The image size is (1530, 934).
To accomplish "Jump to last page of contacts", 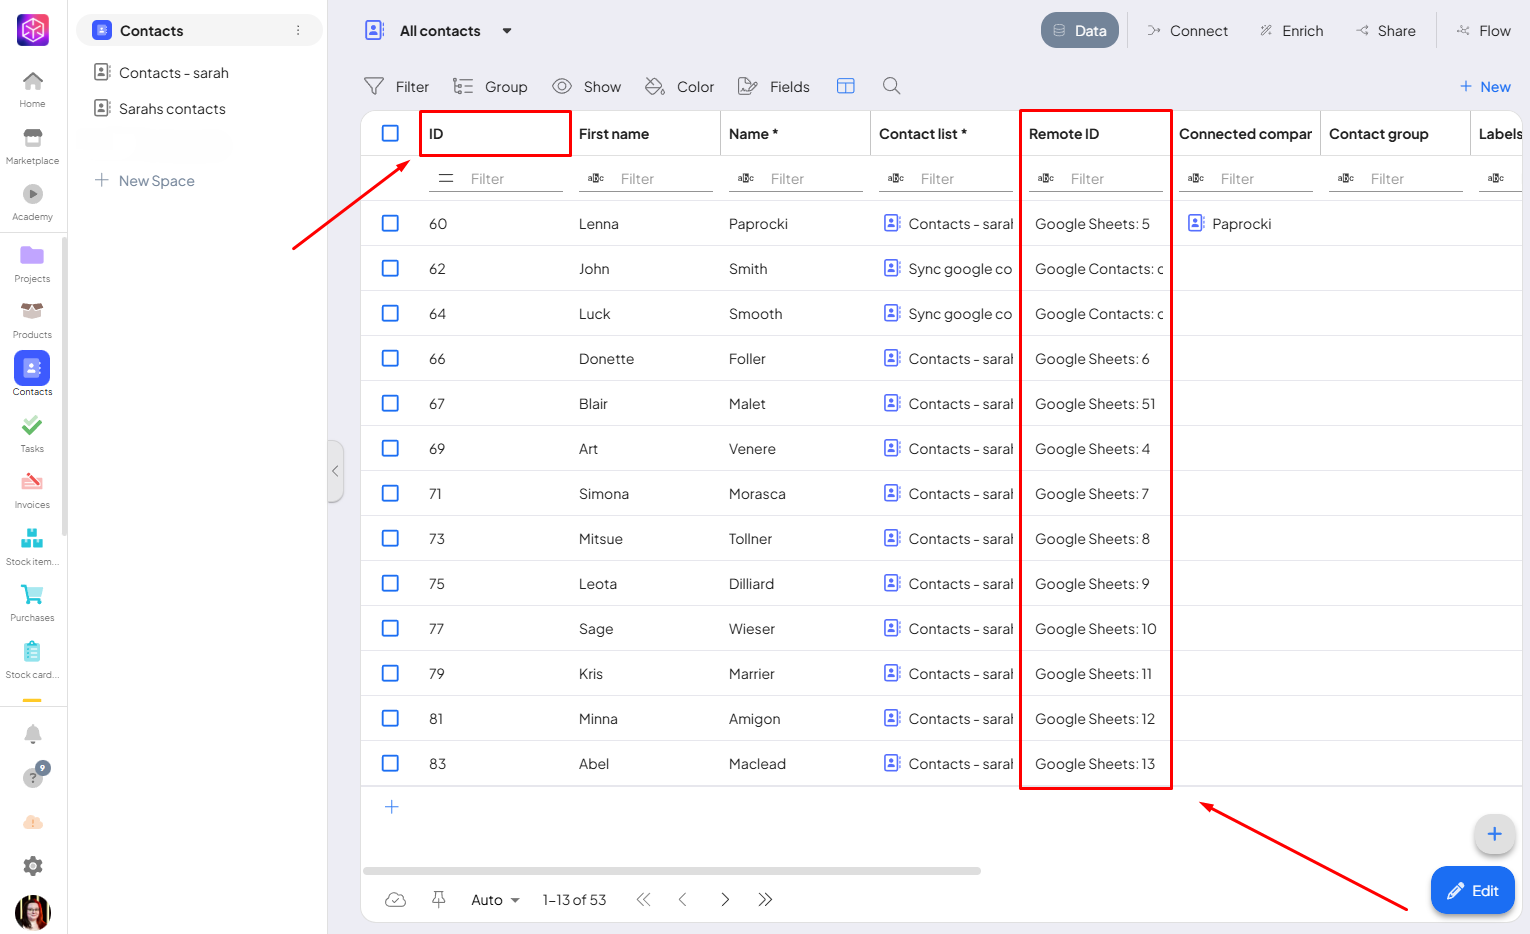I will 765,899.
